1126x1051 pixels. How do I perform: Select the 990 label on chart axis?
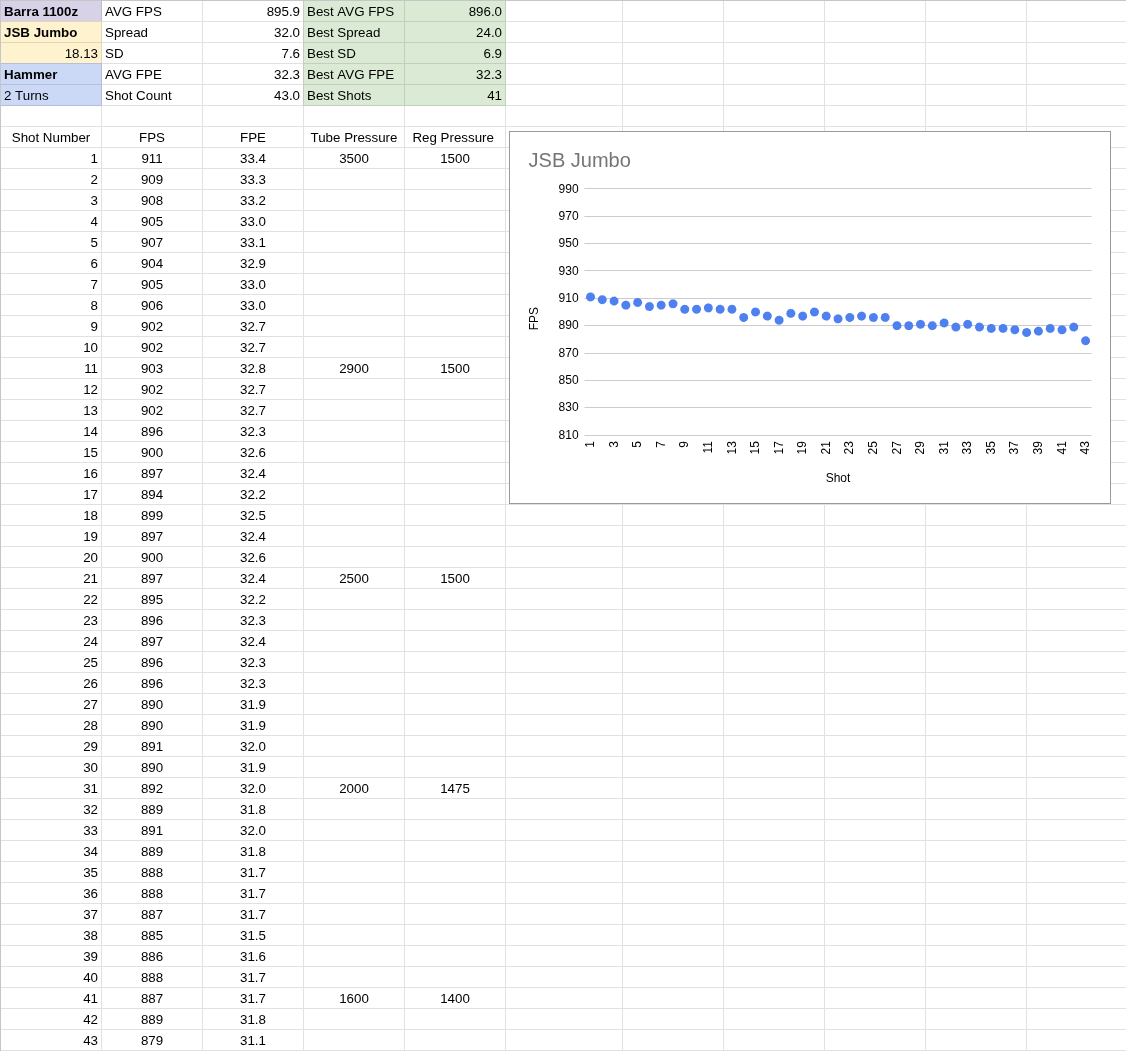click(568, 189)
